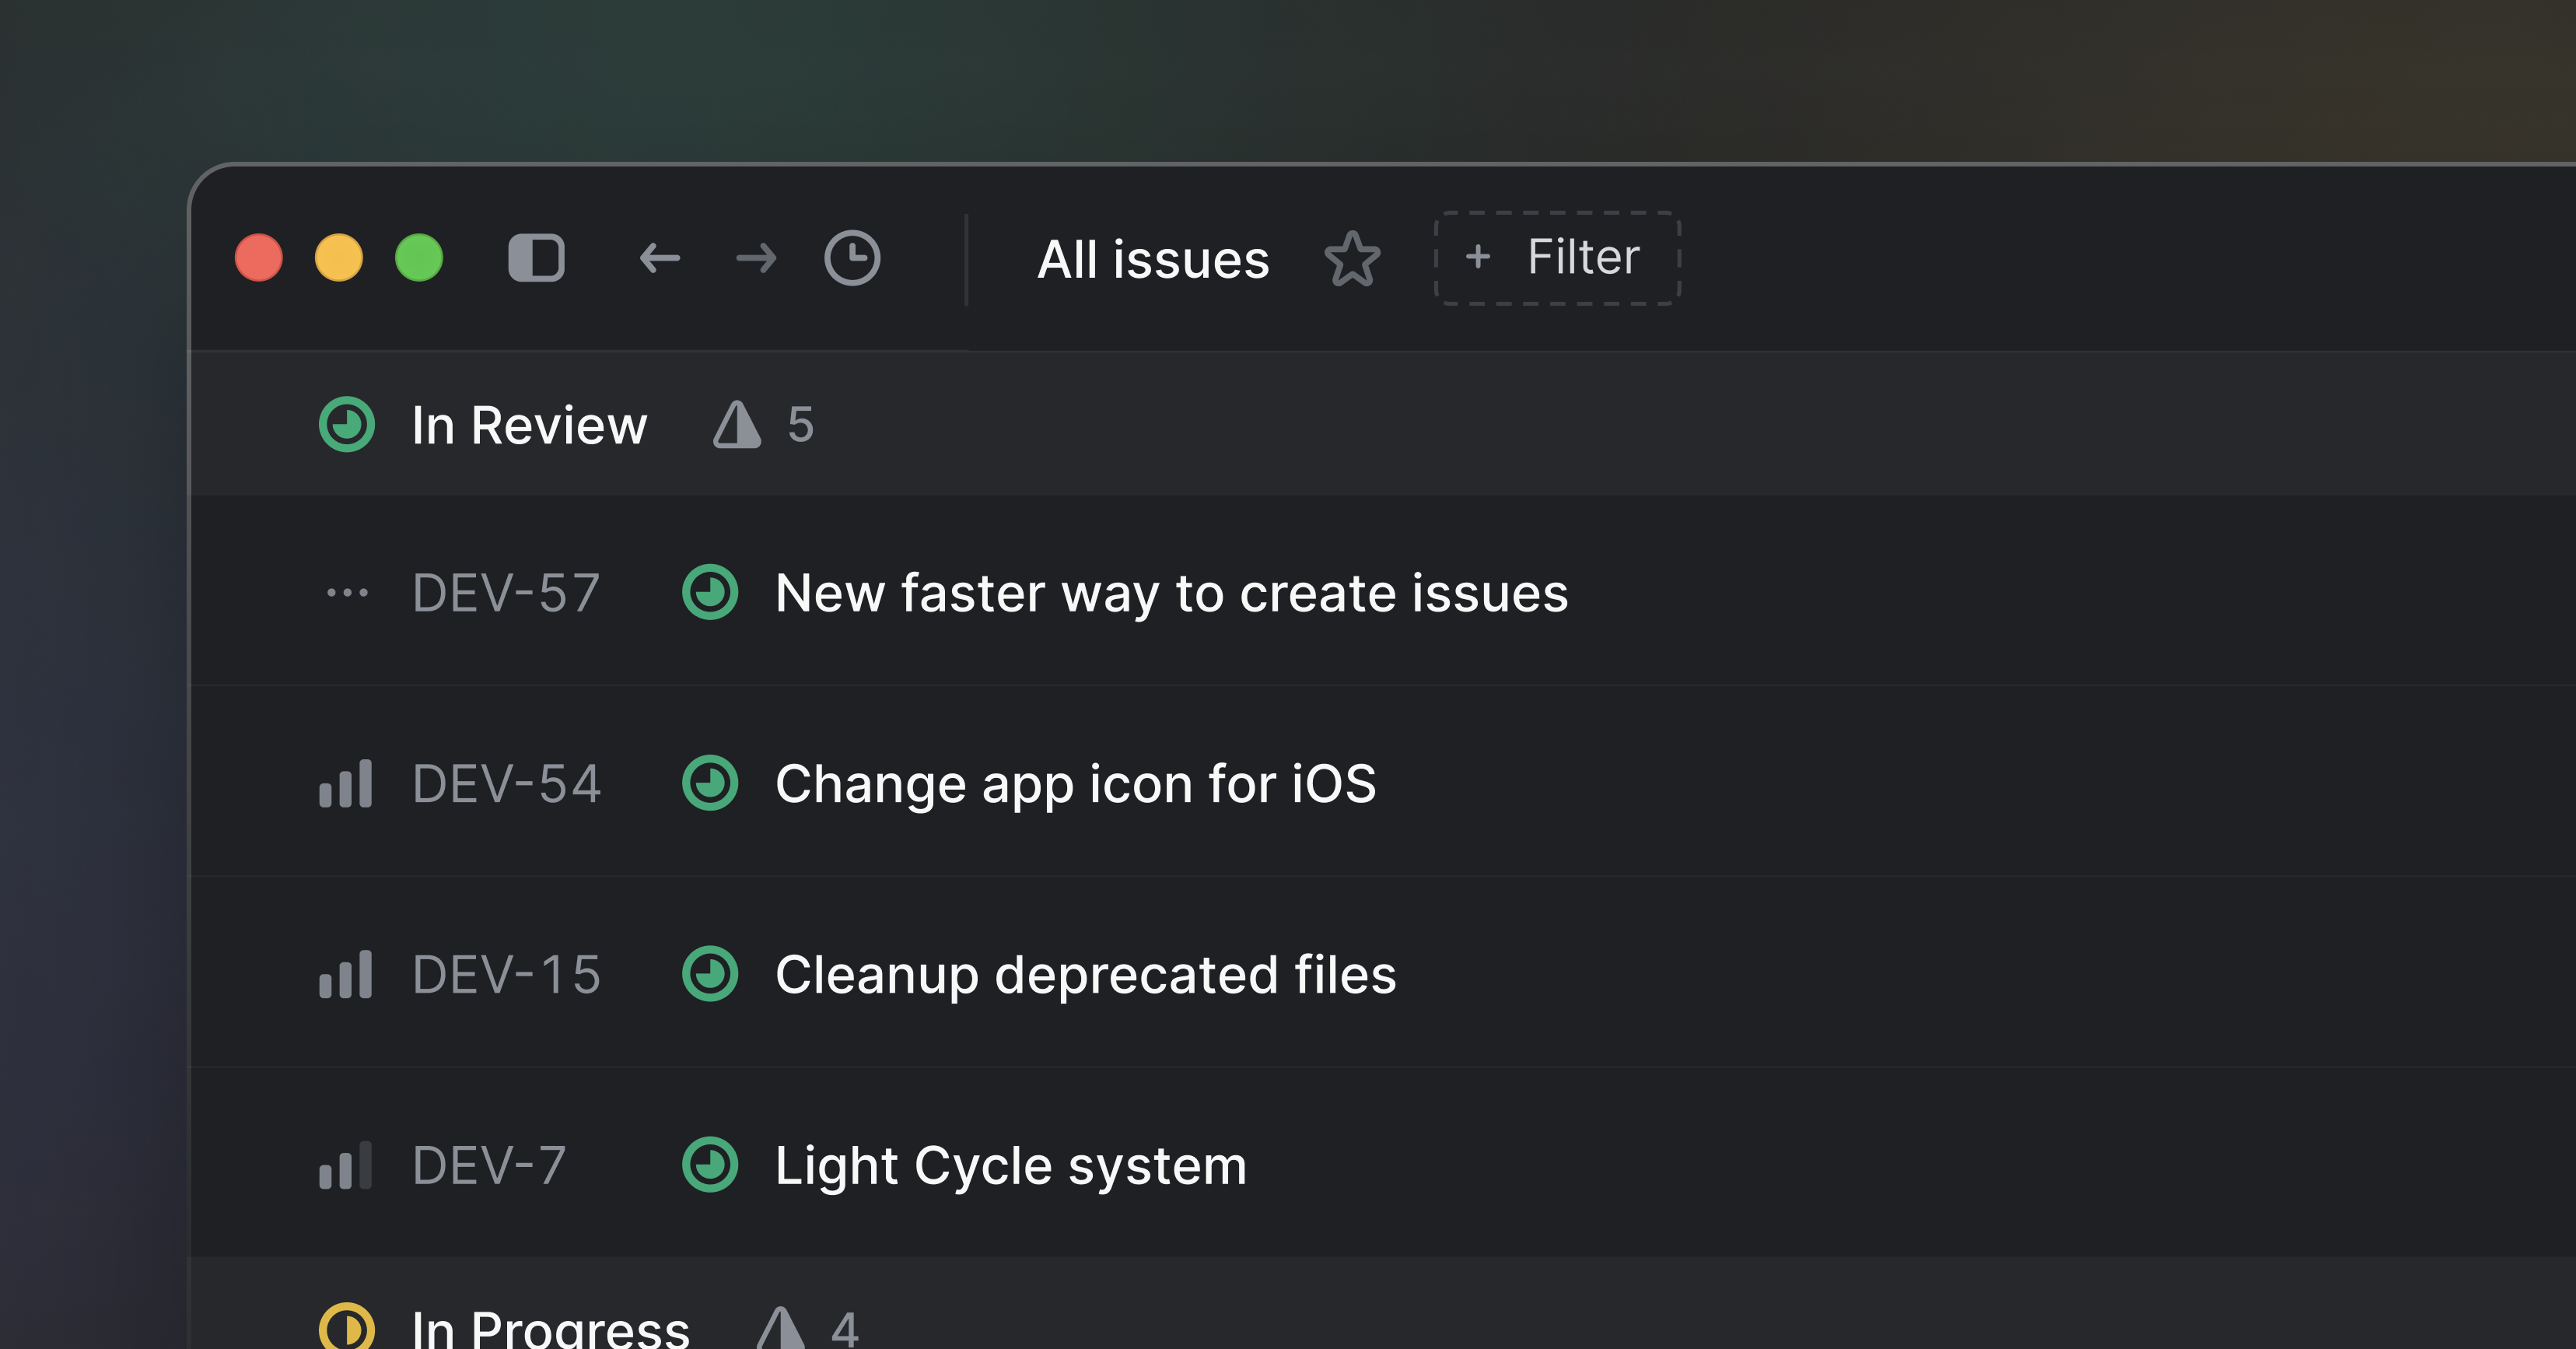
Task: Click the In Review status icon
Action: click(x=349, y=426)
